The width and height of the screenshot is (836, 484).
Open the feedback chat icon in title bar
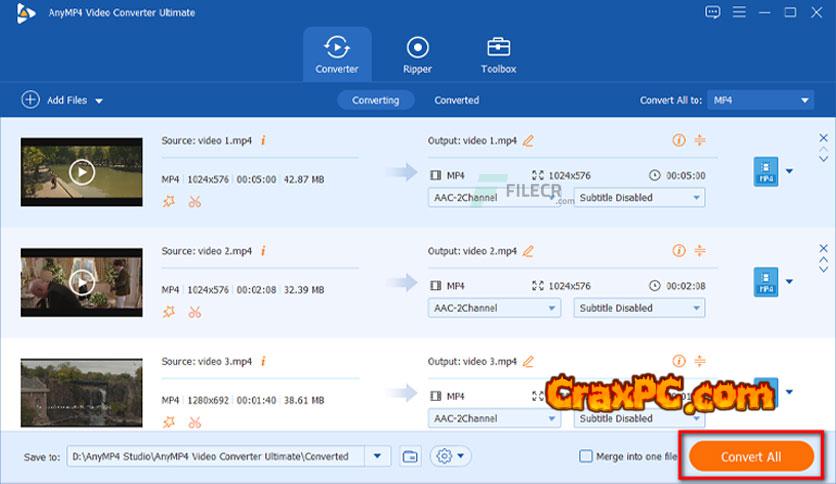[x=712, y=12]
